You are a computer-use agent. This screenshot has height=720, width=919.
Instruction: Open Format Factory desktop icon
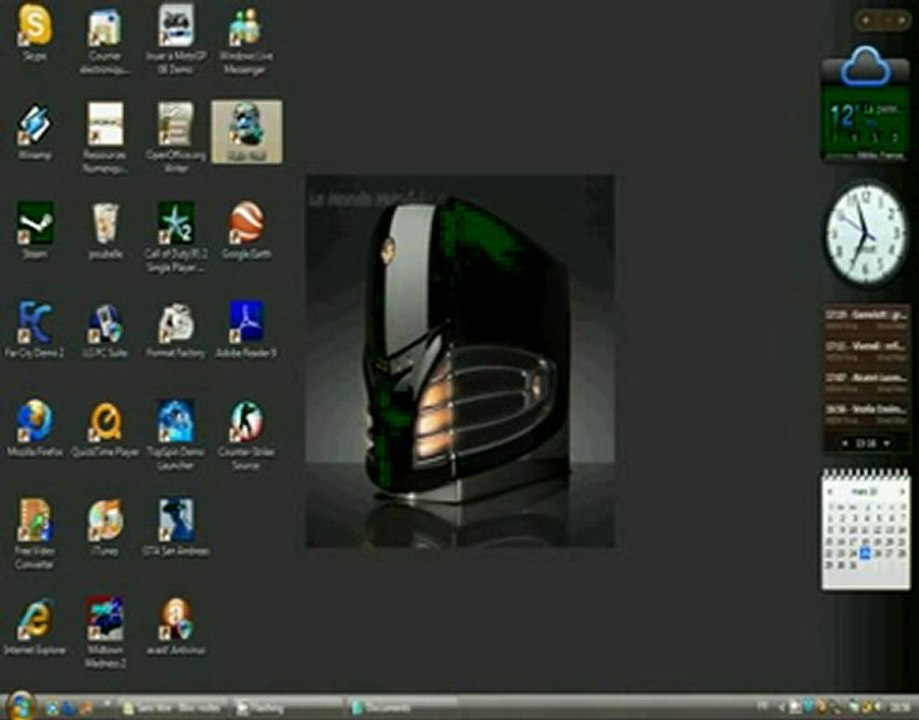tap(175, 329)
